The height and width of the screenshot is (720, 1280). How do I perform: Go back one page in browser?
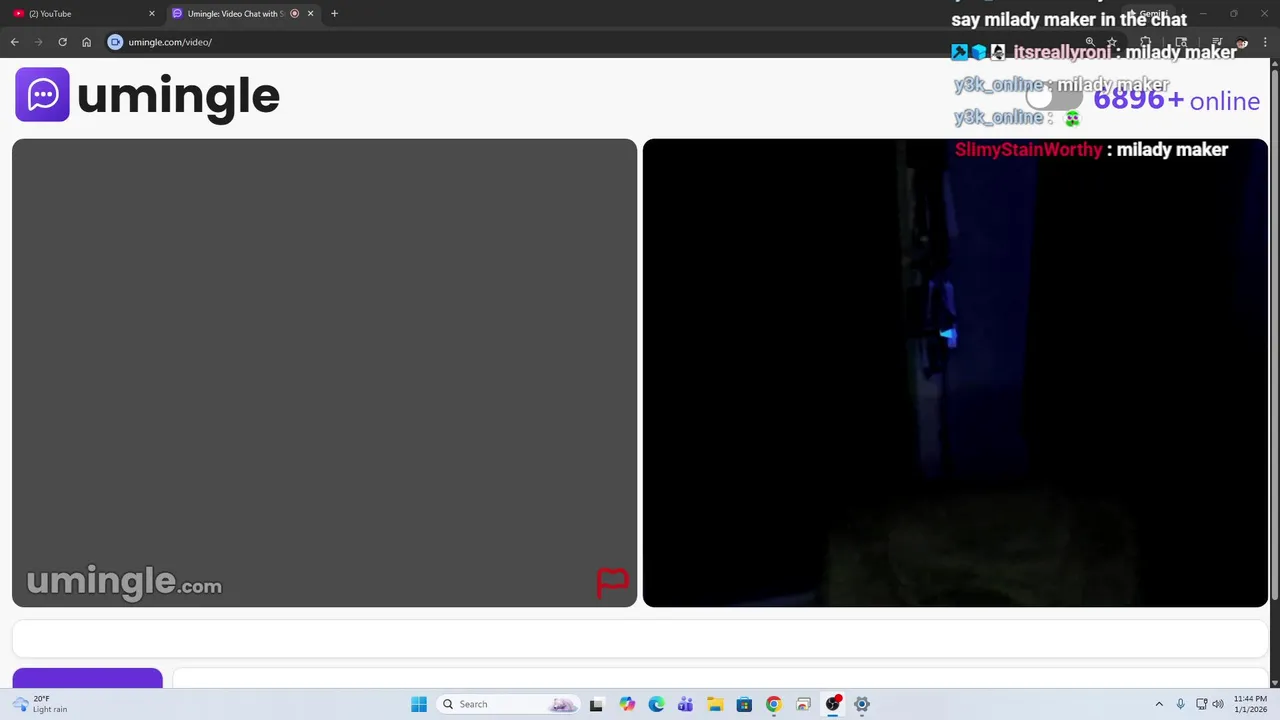(15, 42)
